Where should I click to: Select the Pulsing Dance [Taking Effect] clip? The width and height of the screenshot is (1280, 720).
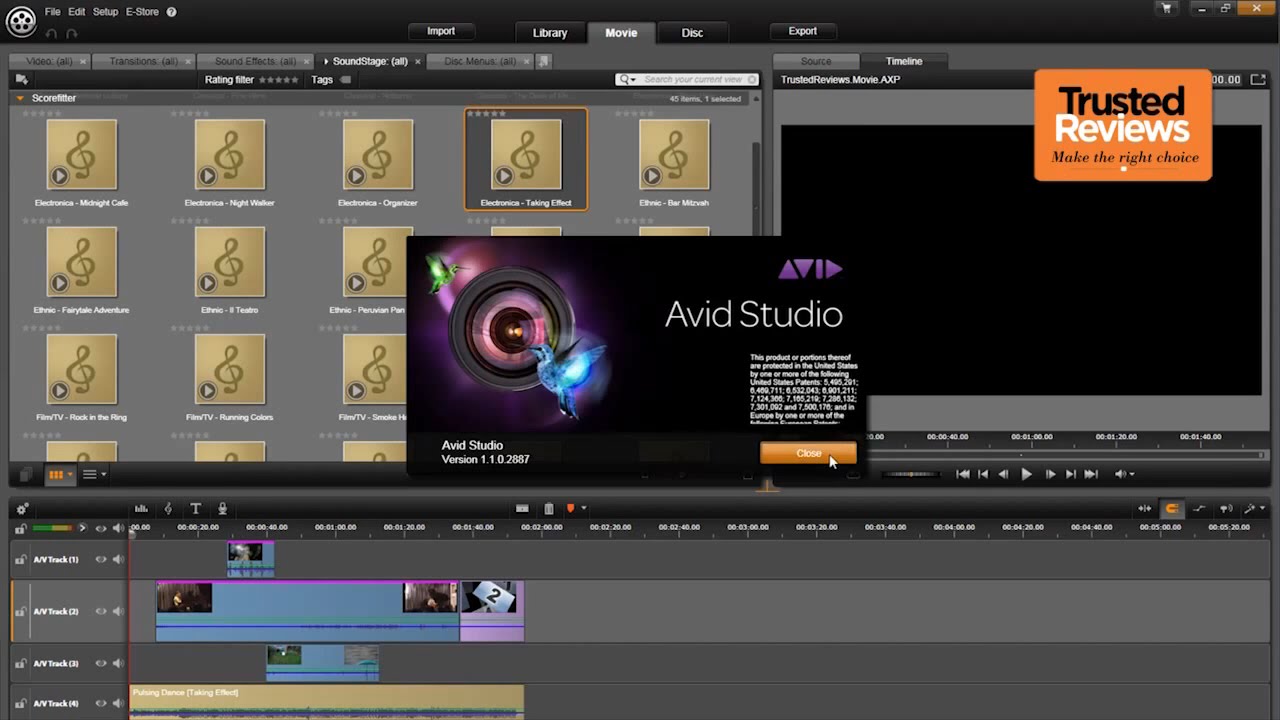point(326,702)
